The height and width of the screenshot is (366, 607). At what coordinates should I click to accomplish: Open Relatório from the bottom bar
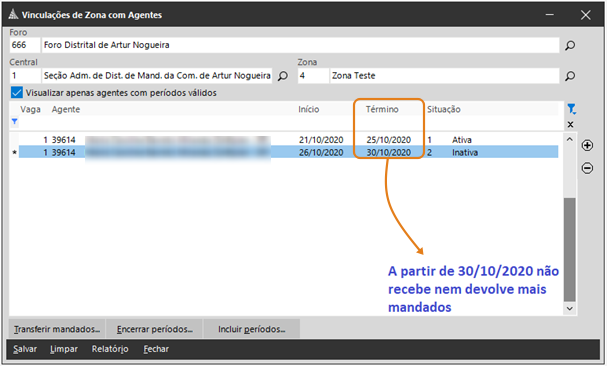(x=110, y=349)
